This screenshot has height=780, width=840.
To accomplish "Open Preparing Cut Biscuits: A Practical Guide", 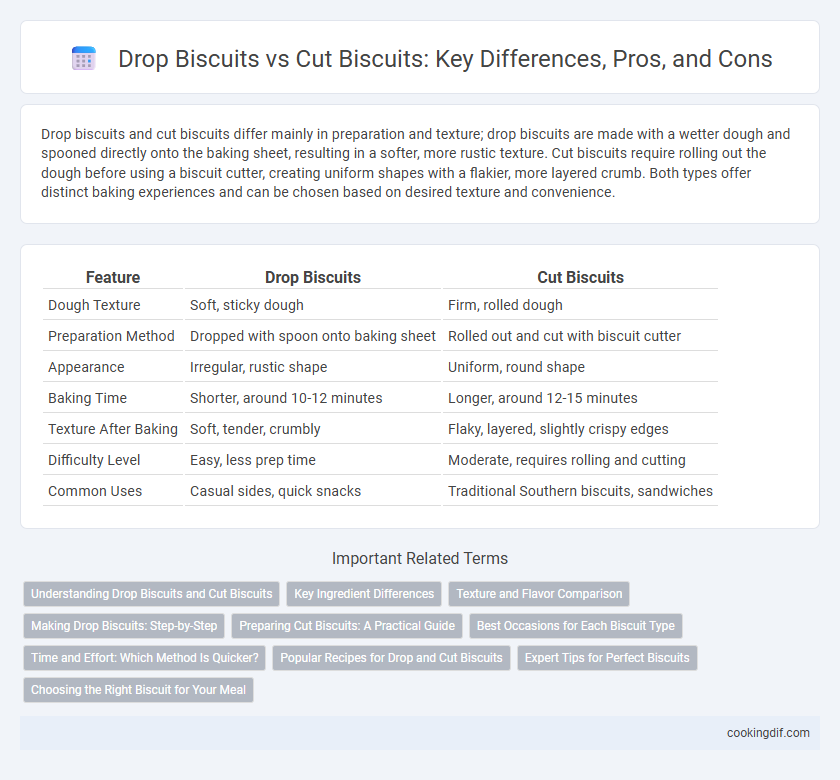I will 347,626.
